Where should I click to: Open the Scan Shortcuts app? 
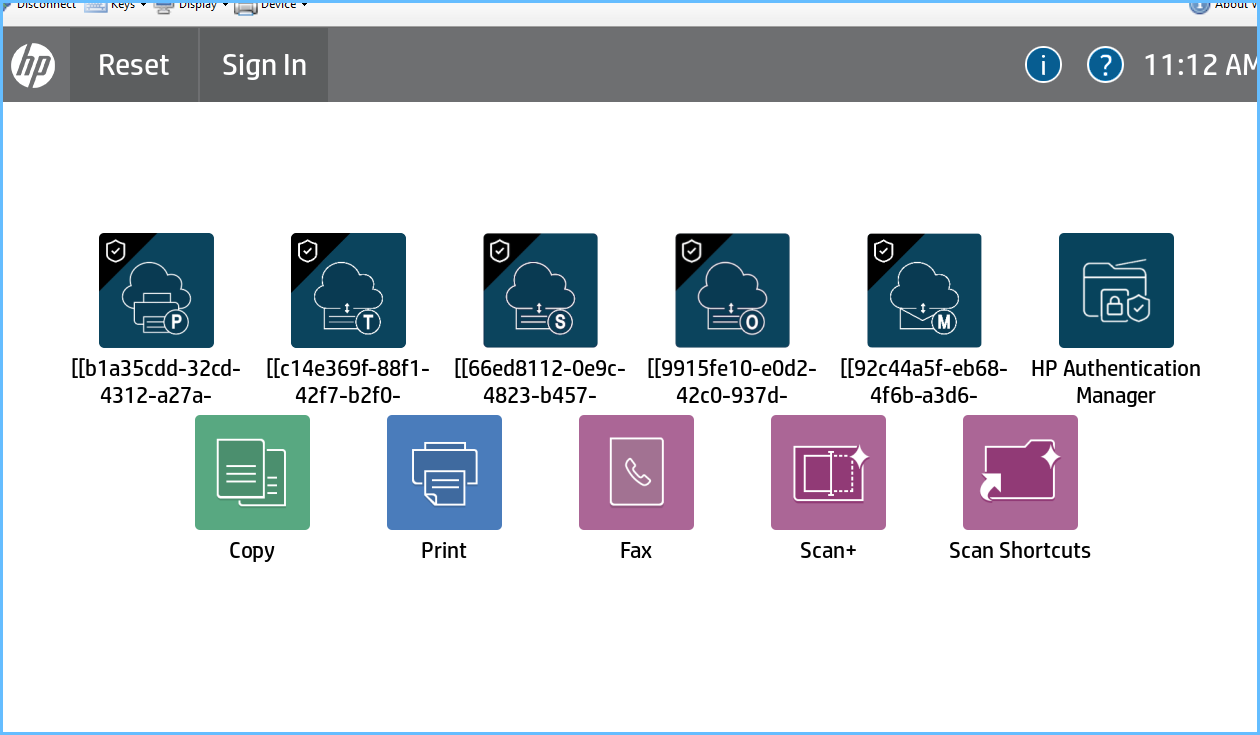pos(1020,472)
